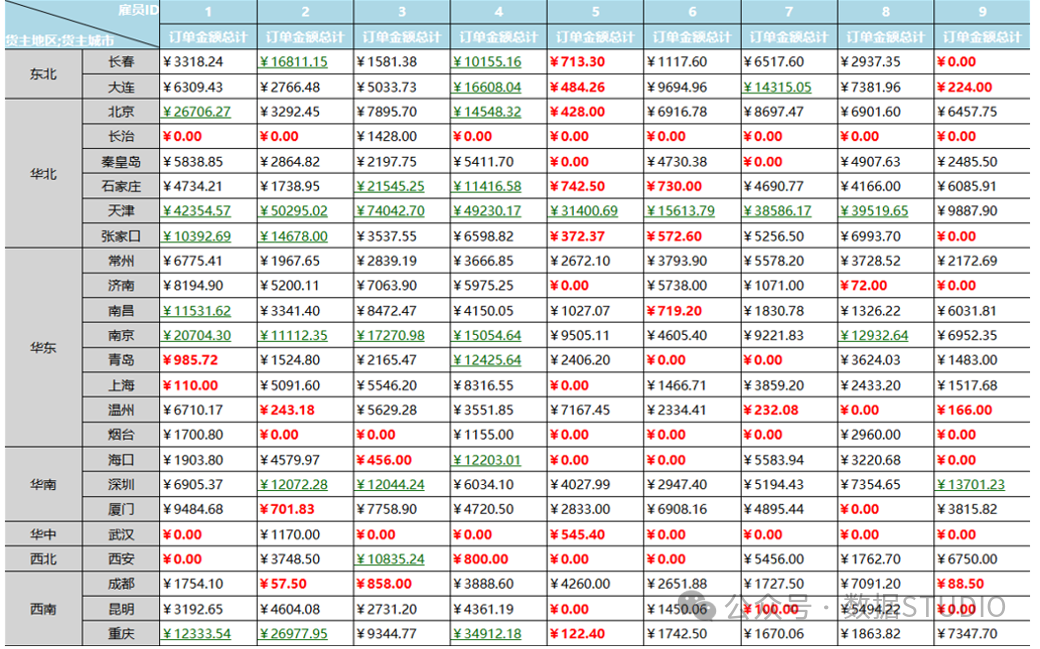Click the ¥12203.01 value in 海口 row
Viewport: 1040px width, 649px height.
tap(488, 460)
